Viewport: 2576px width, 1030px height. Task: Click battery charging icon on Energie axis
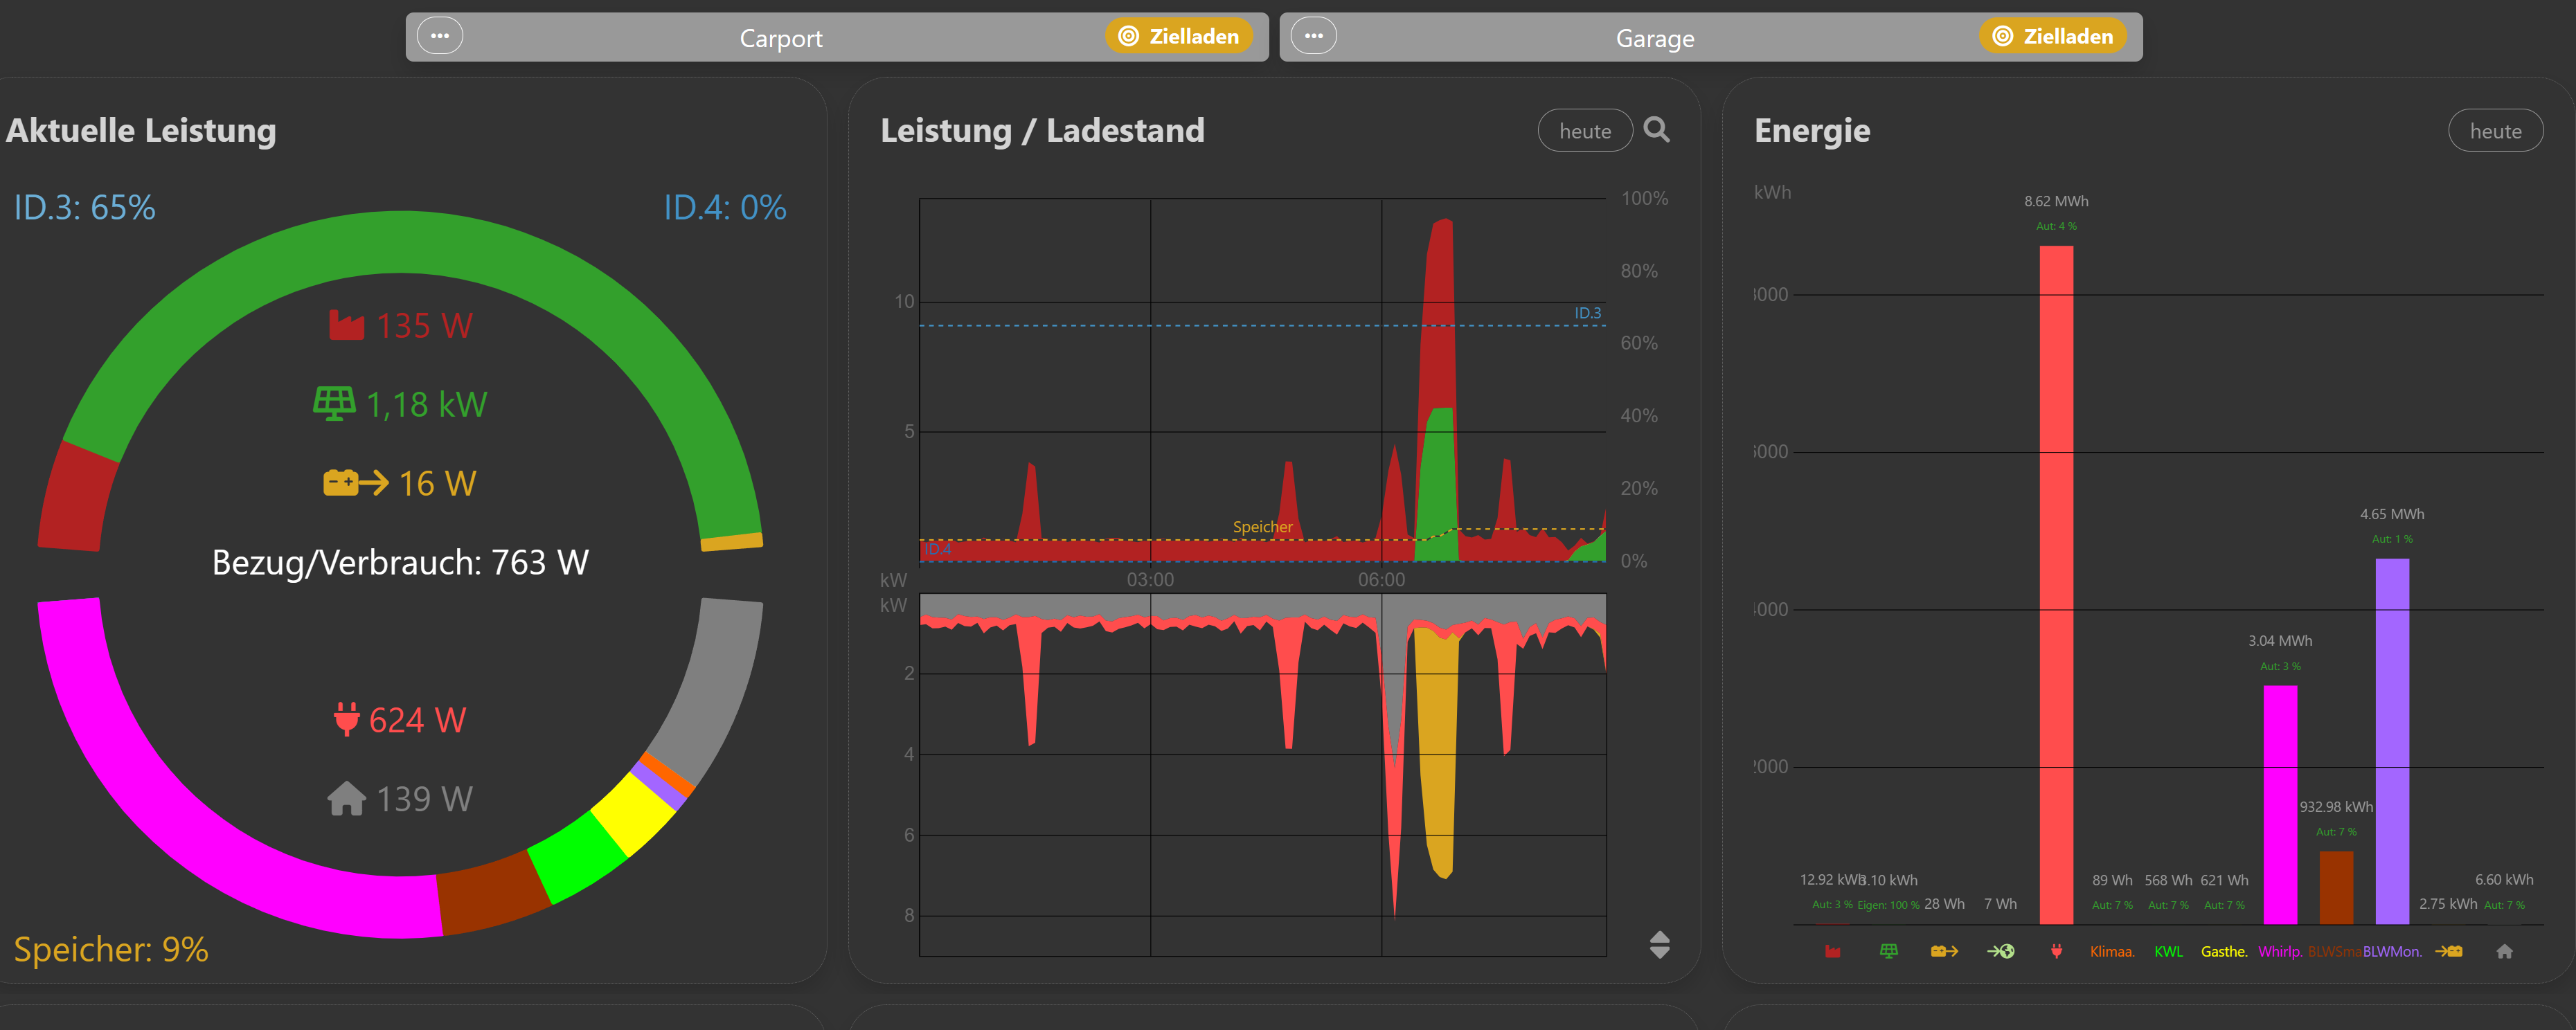pyautogui.click(x=2448, y=951)
